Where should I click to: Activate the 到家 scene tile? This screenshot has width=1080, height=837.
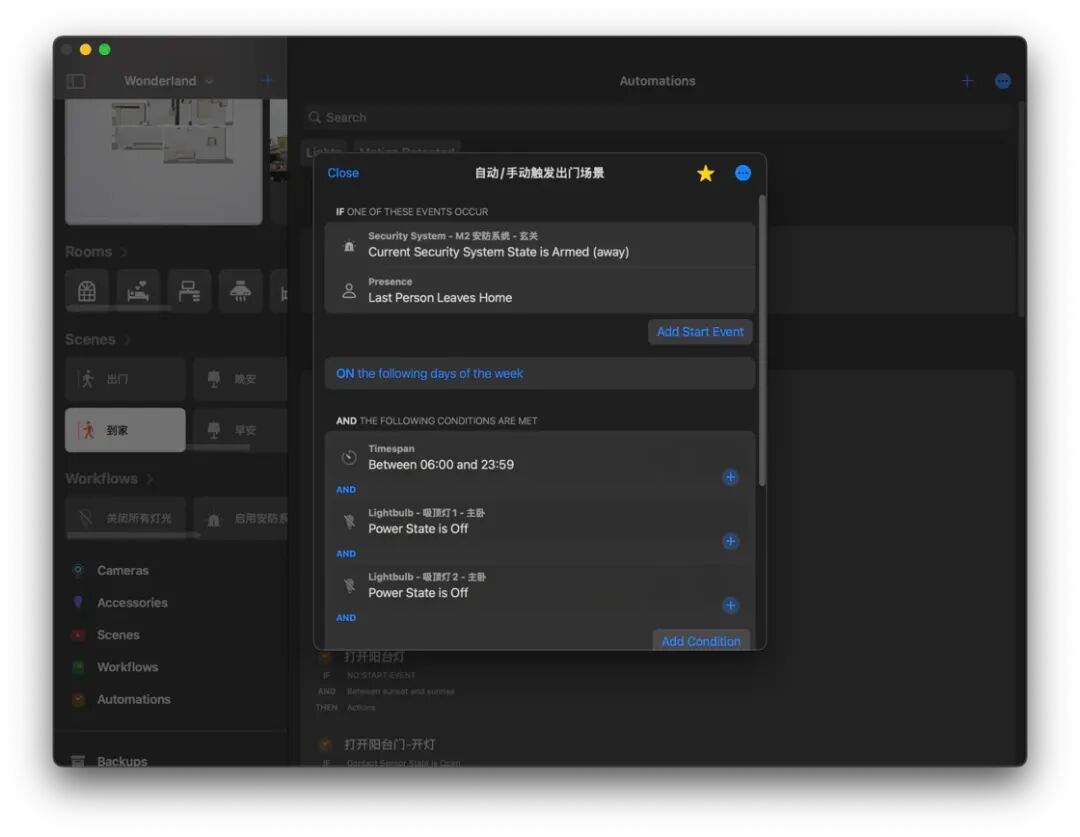point(125,430)
